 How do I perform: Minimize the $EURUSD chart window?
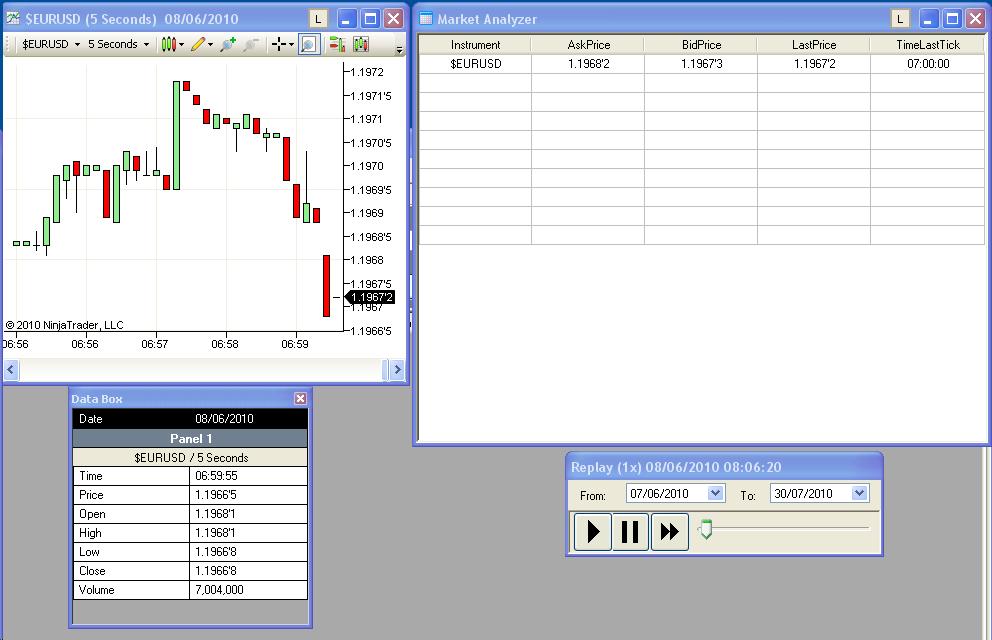tap(346, 19)
